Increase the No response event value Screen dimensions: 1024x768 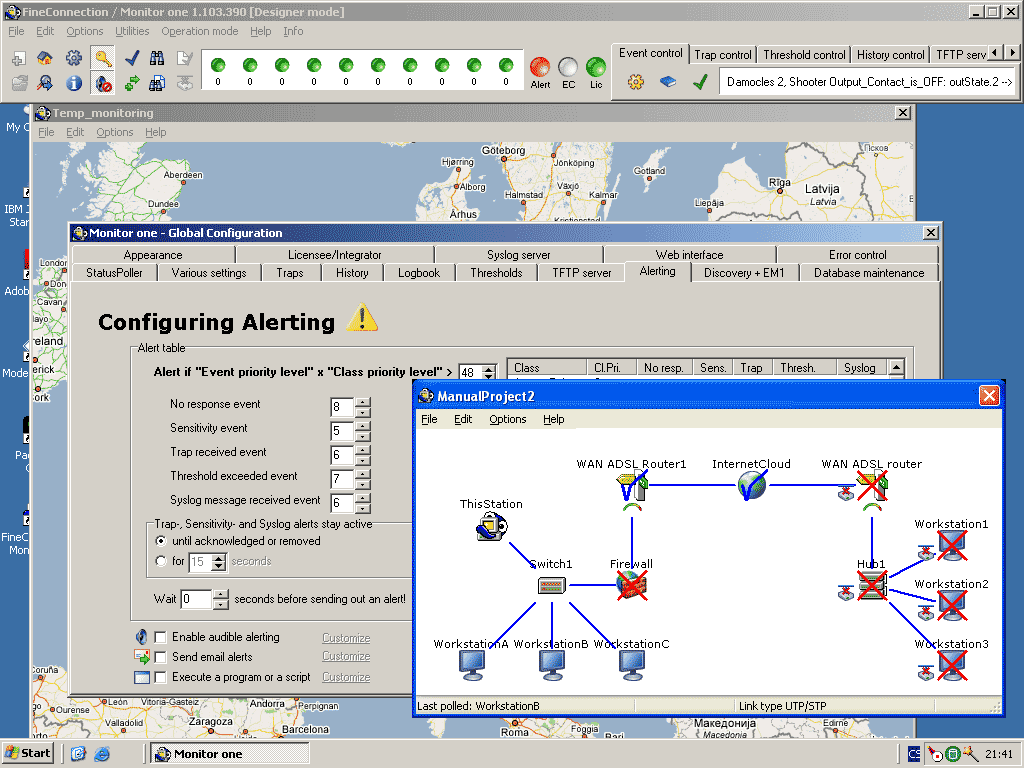point(363,402)
